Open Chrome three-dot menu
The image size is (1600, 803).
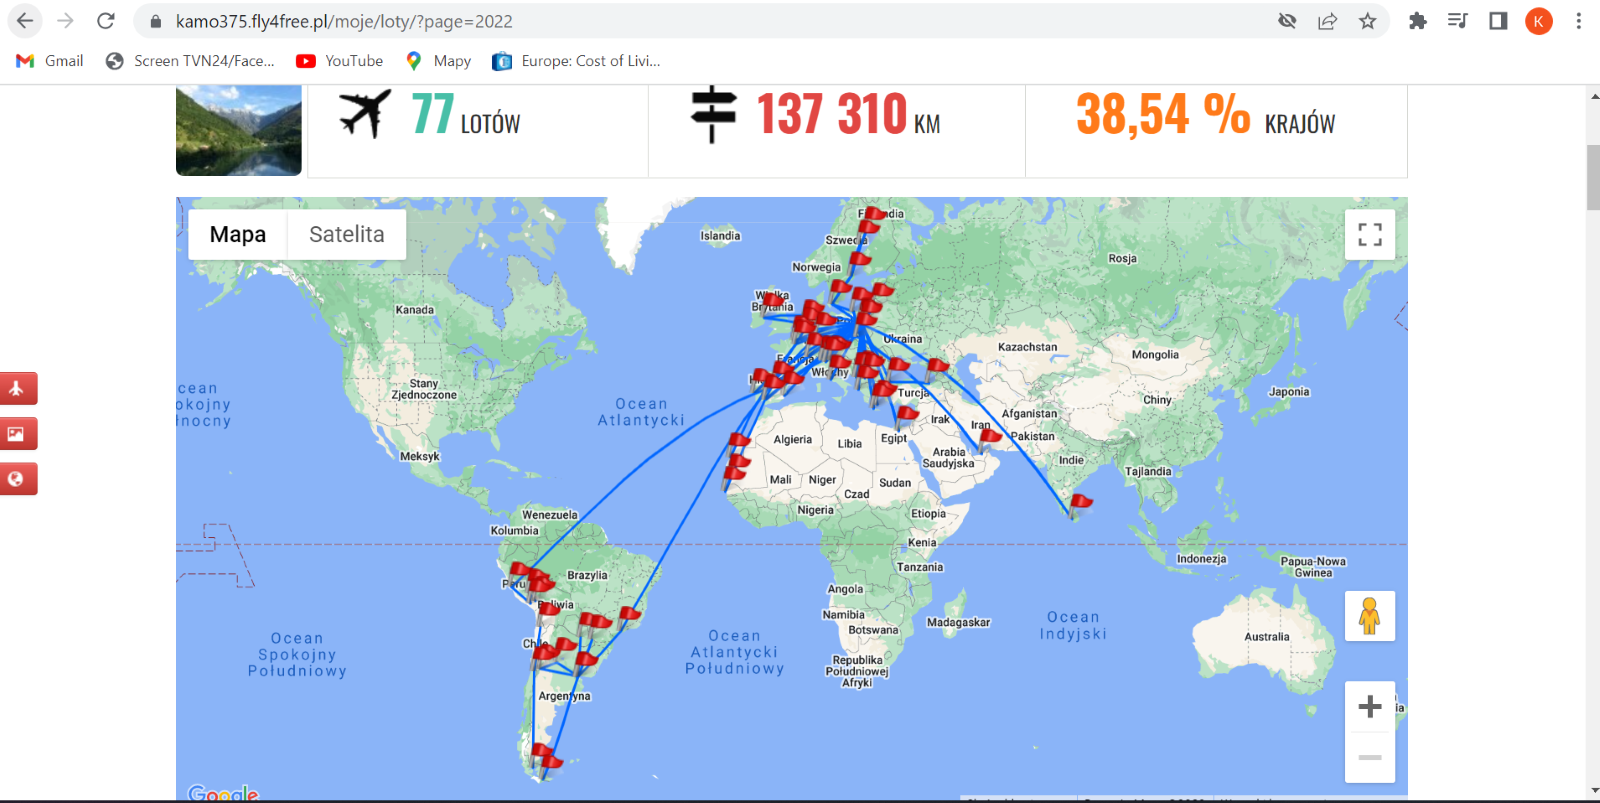coord(1579,21)
